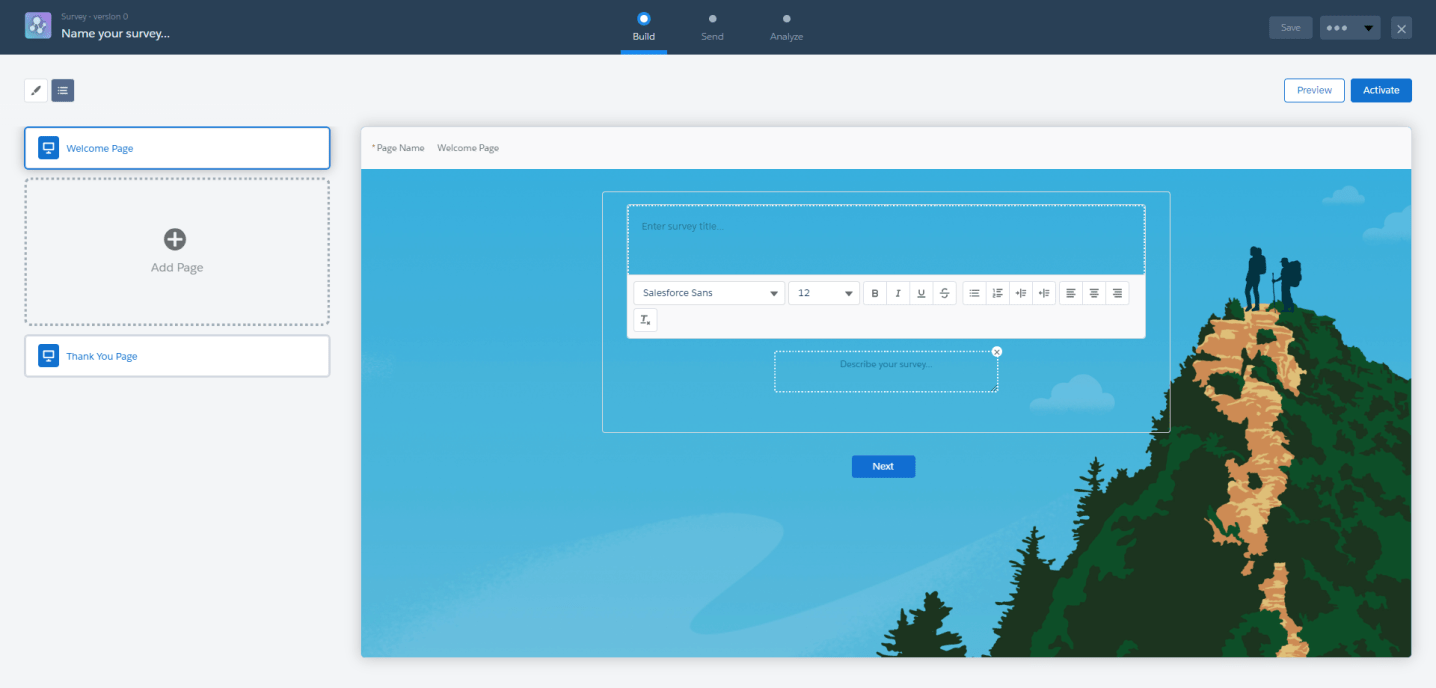Click the Activate button
1436x688 pixels.
coord(1381,90)
